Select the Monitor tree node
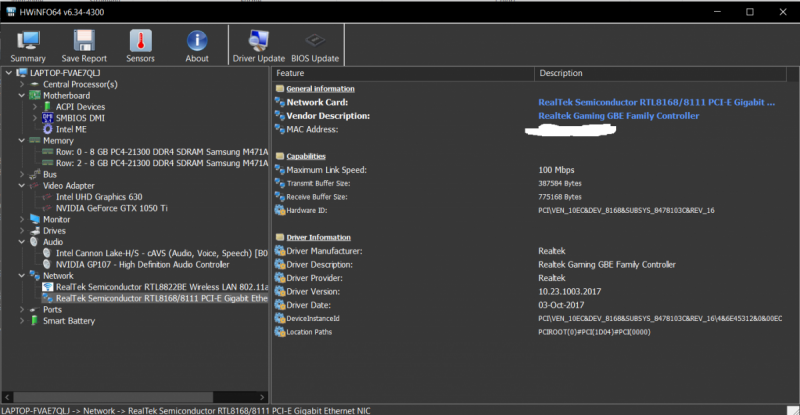 tap(57, 219)
